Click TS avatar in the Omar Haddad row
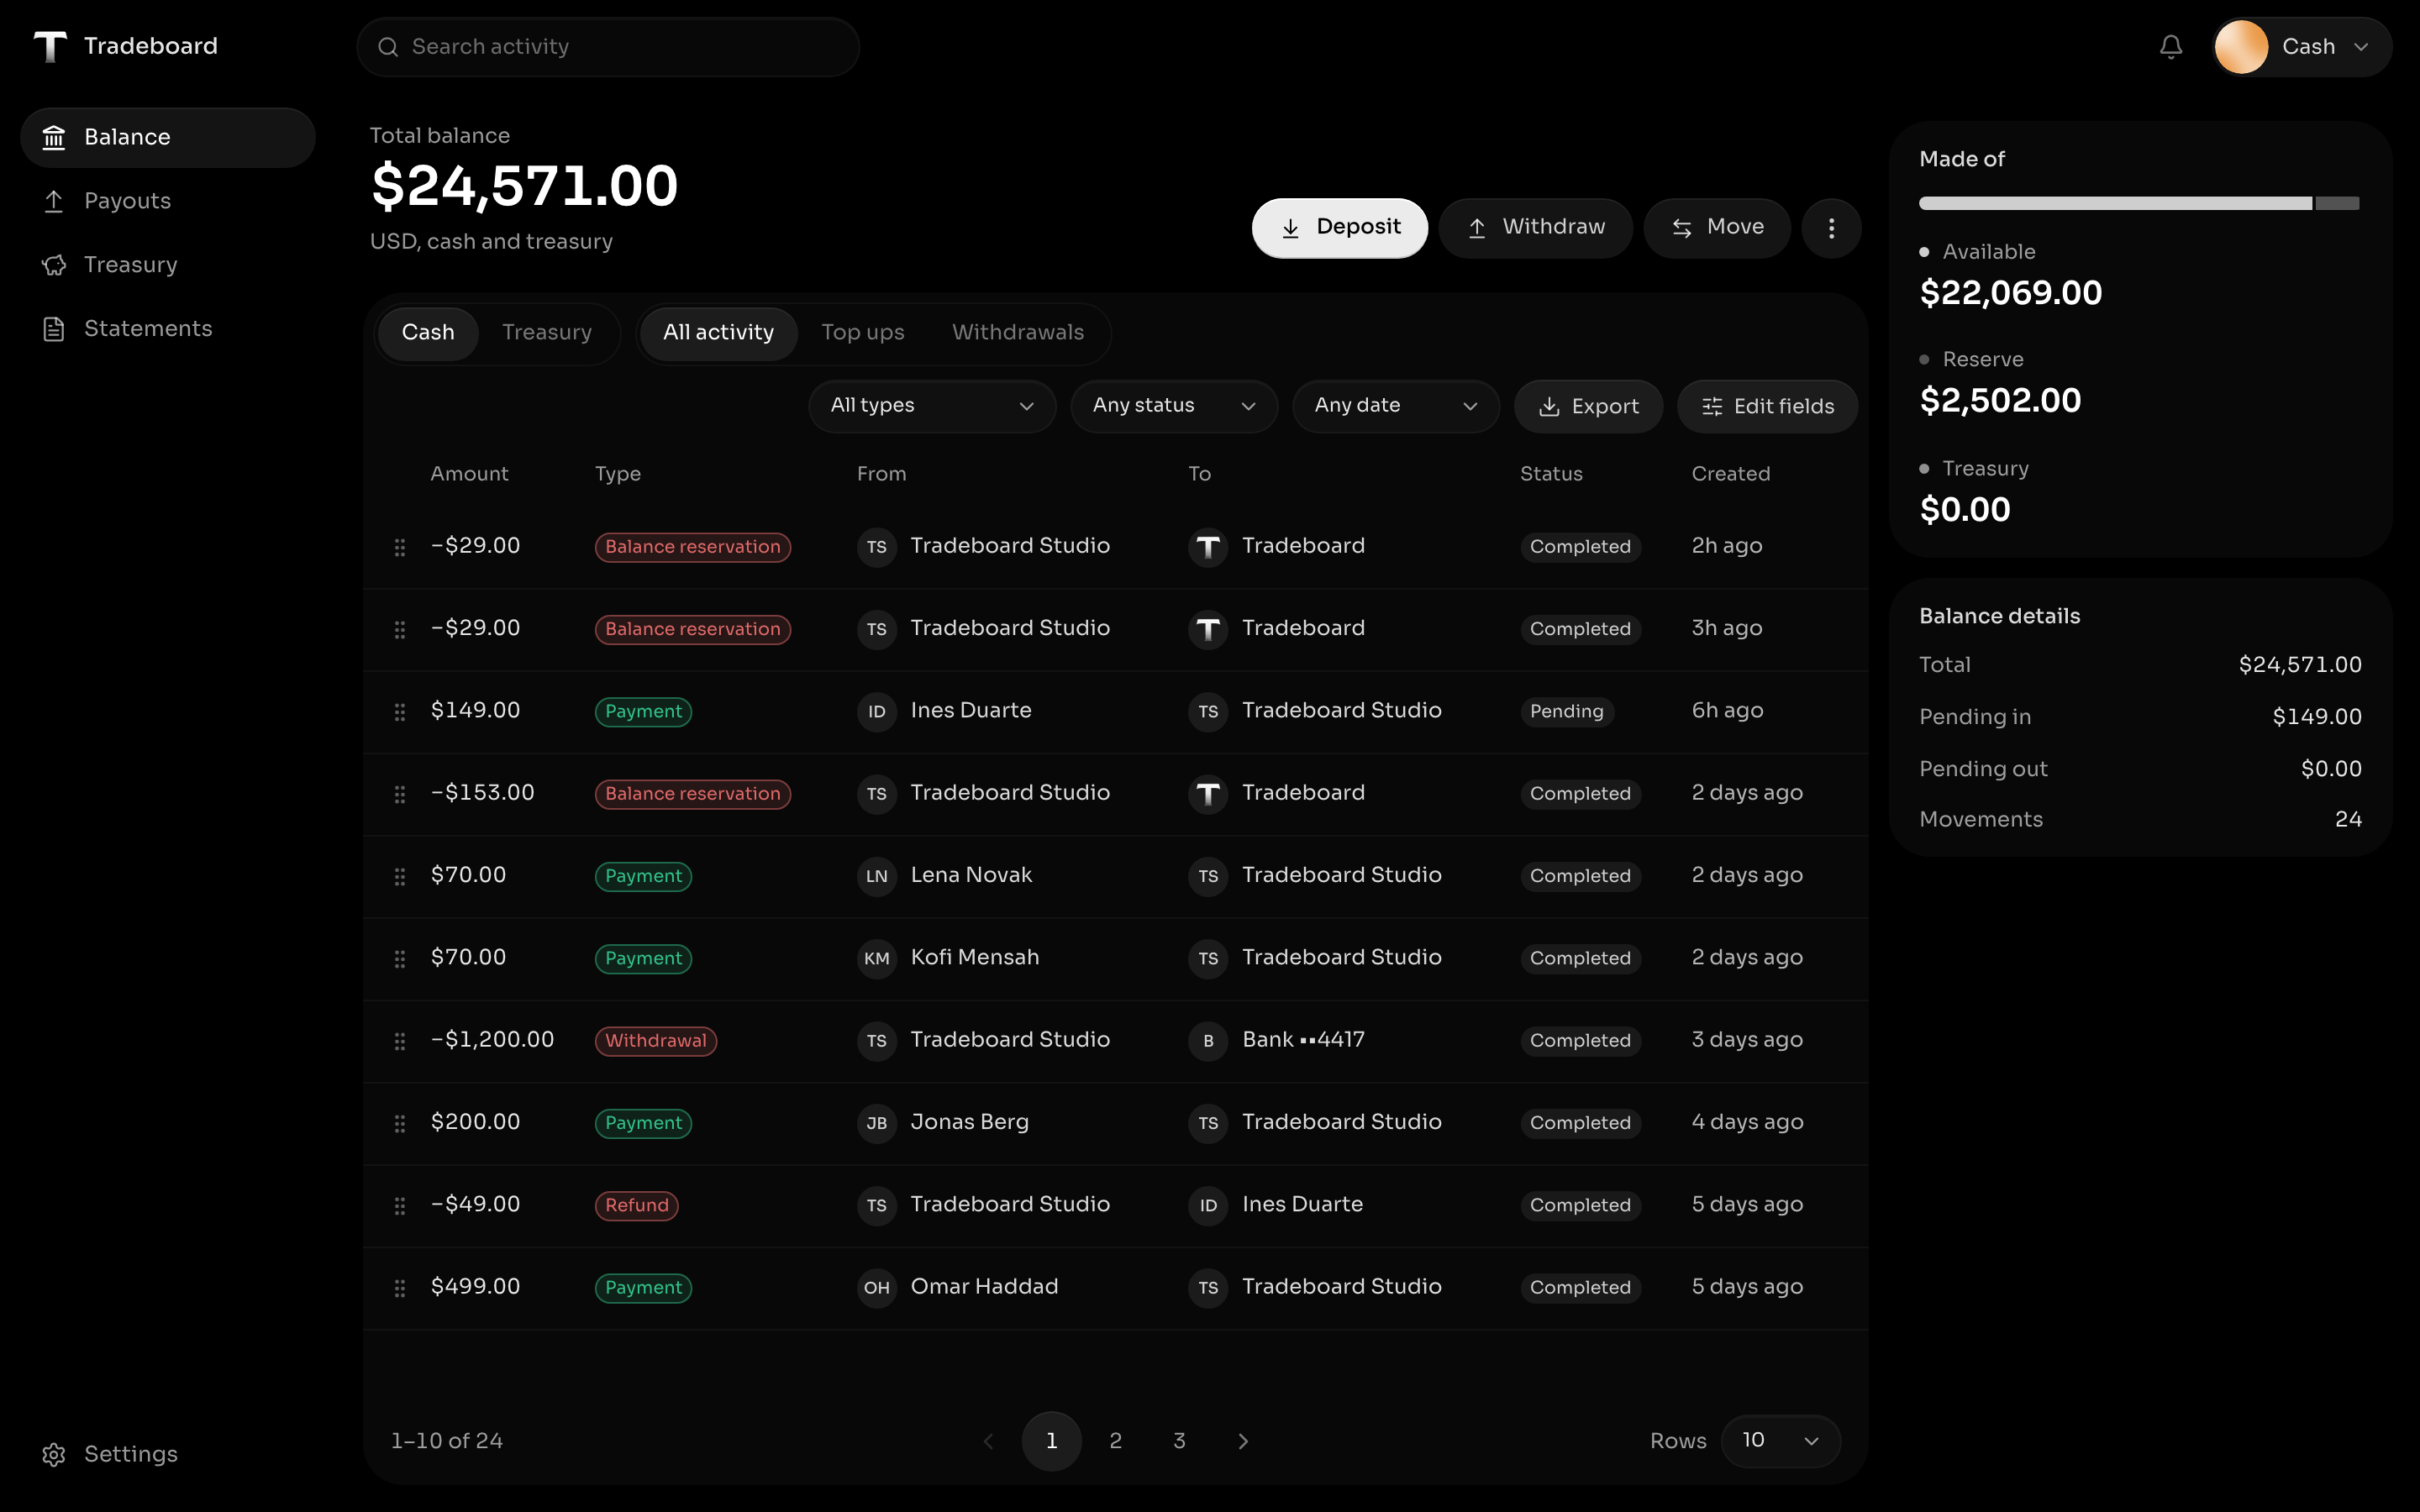 [1208, 1288]
